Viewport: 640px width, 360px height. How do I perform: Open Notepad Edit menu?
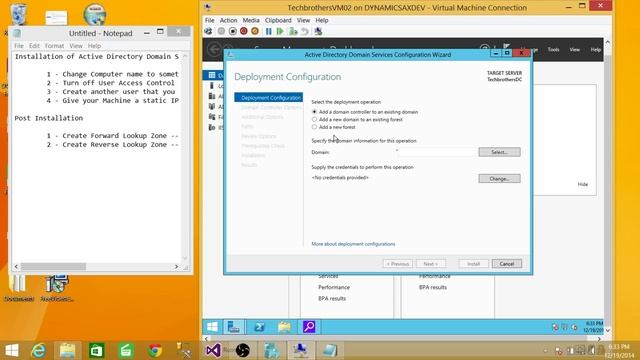pyautogui.click(x=34, y=46)
